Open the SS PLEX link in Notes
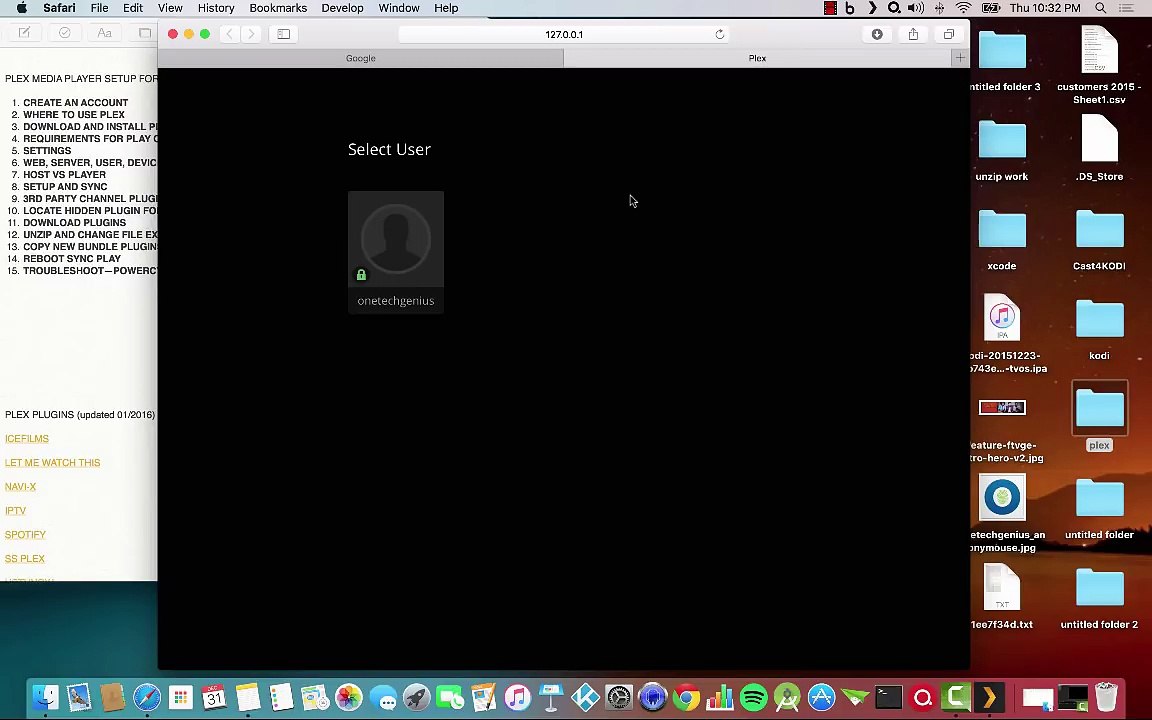 click(24, 558)
